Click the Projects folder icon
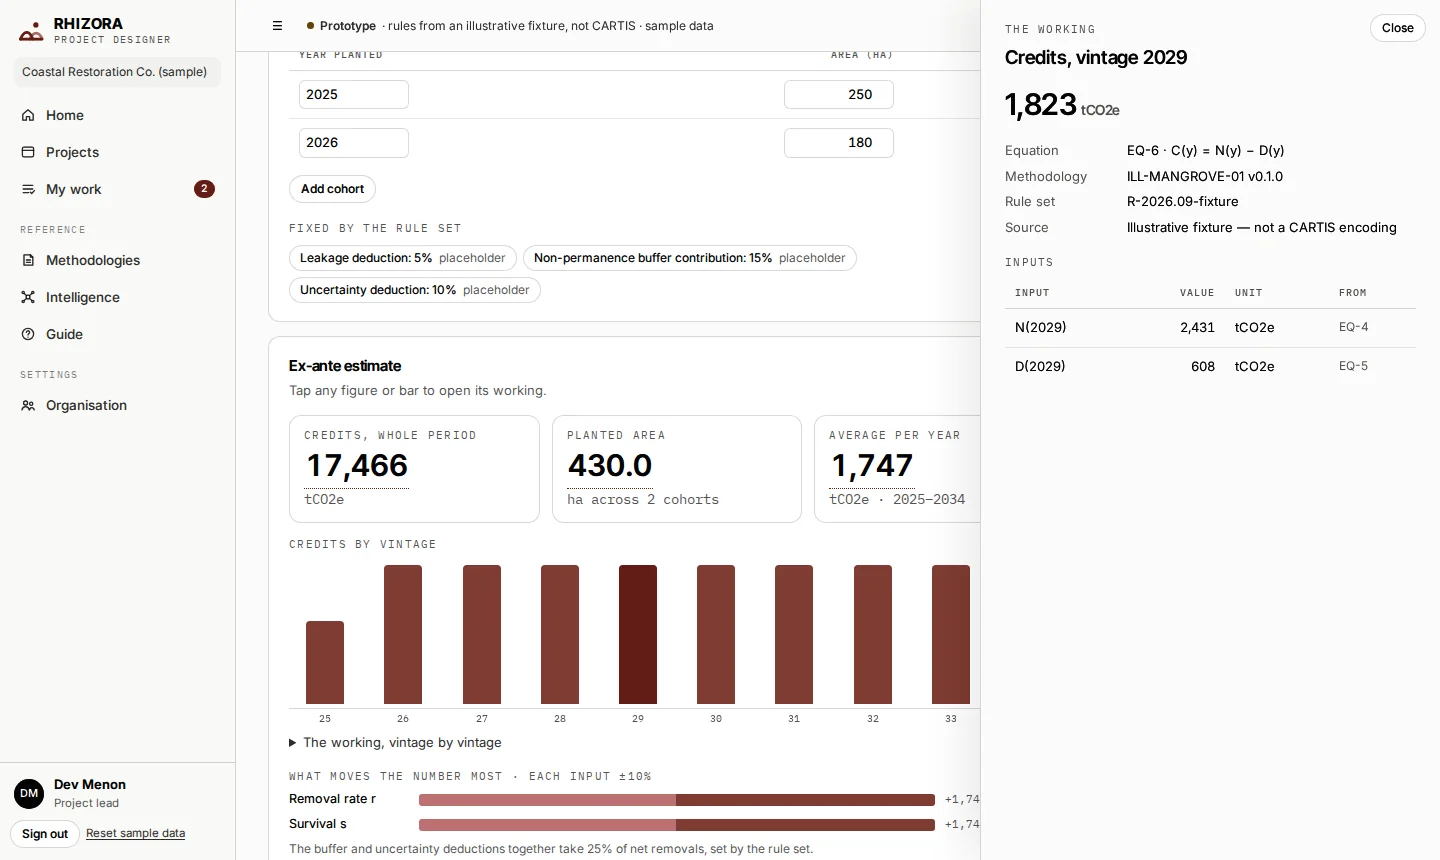 [x=28, y=152]
